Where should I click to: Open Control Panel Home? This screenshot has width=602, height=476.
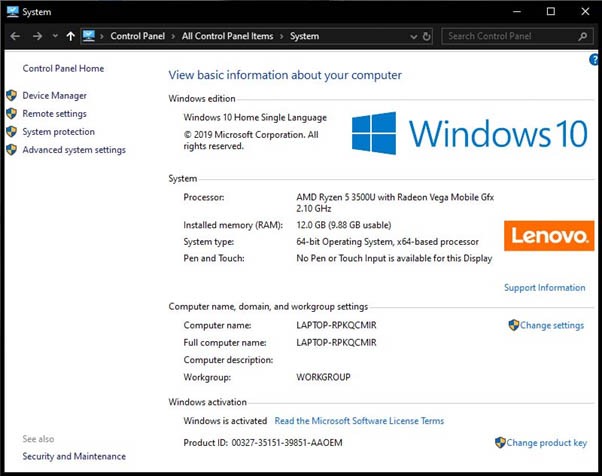point(63,68)
